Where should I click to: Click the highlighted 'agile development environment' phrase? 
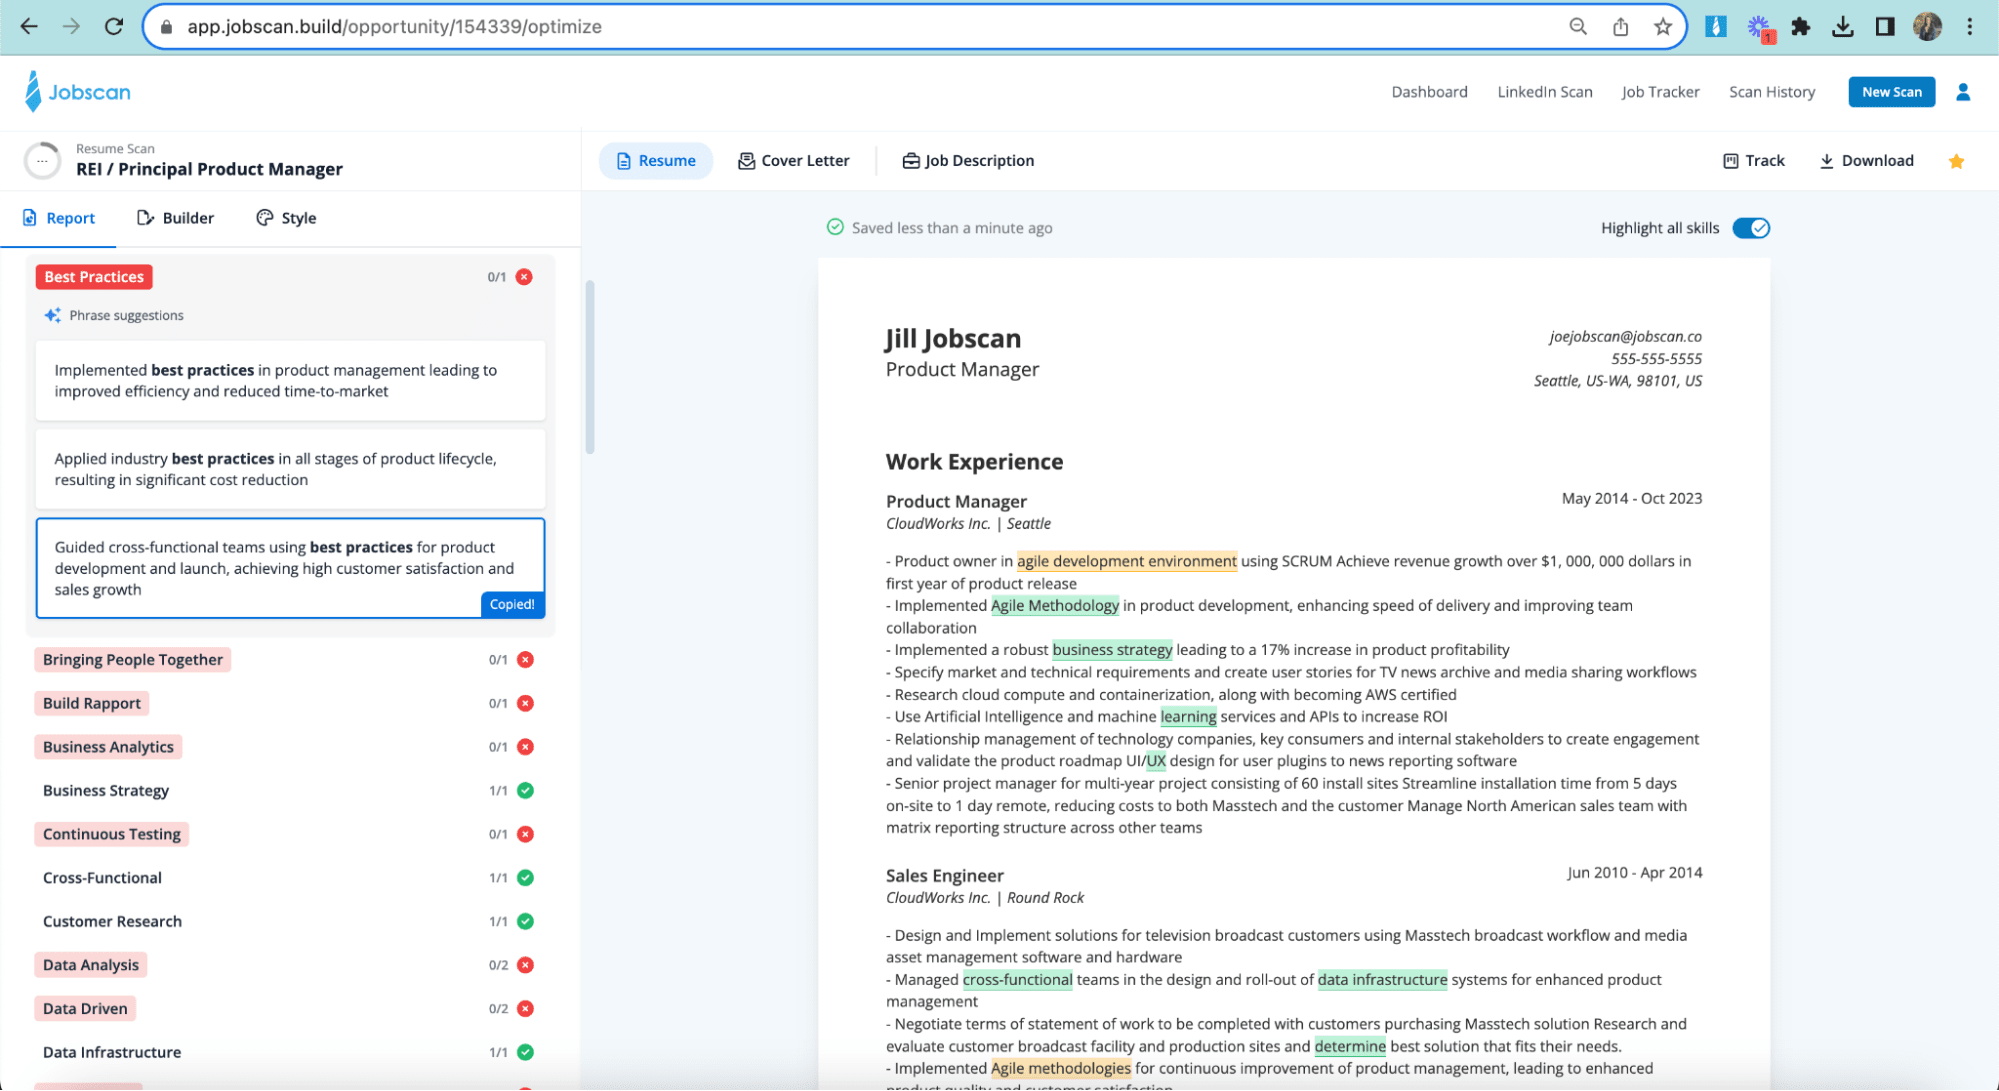coord(1126,562)
